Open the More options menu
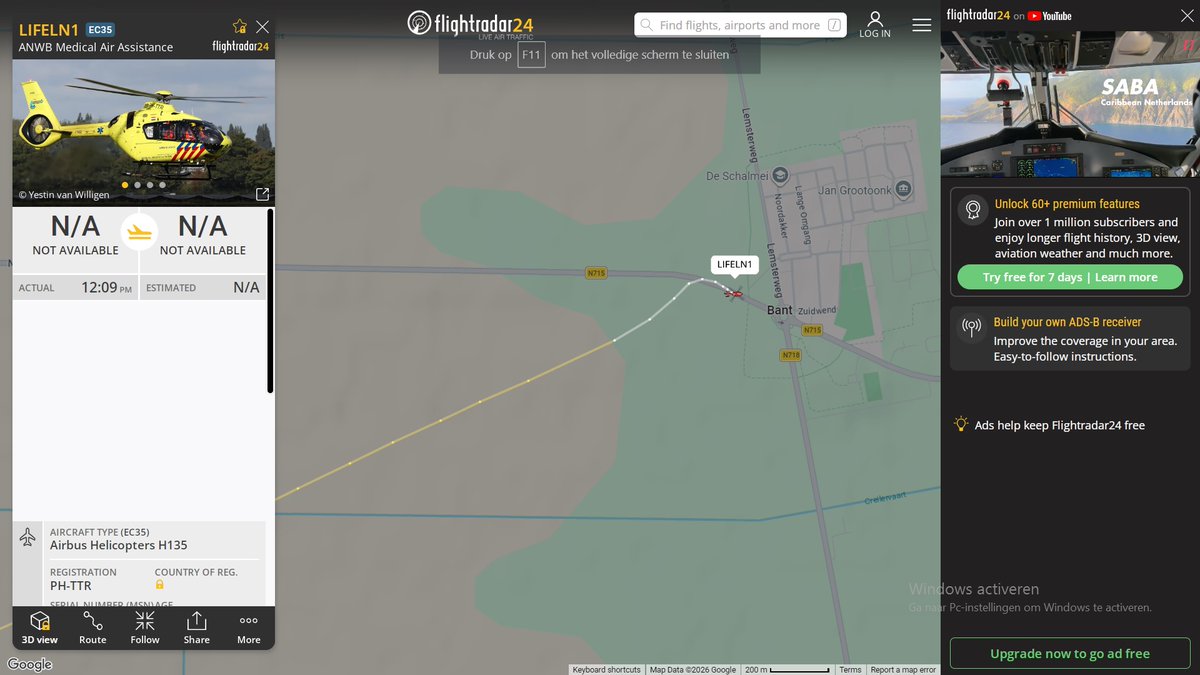The height and width of the screenshot is (675, 1200). (249, 628)
